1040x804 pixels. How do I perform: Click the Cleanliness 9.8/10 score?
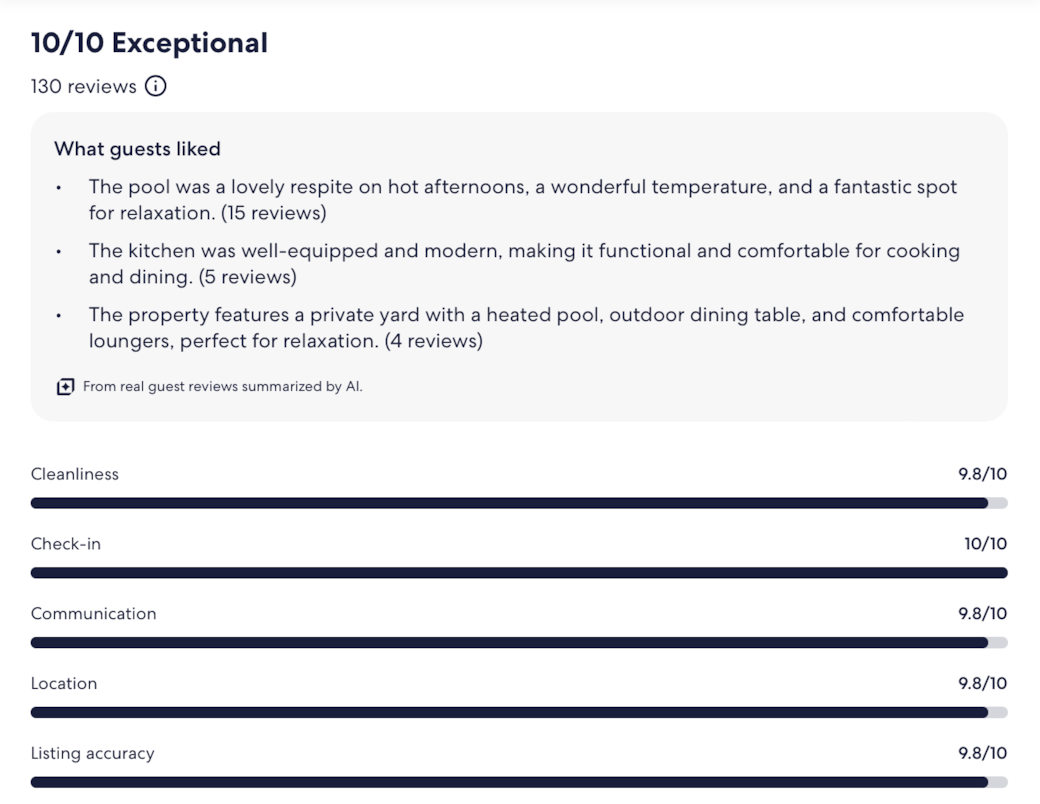point(983,474)
